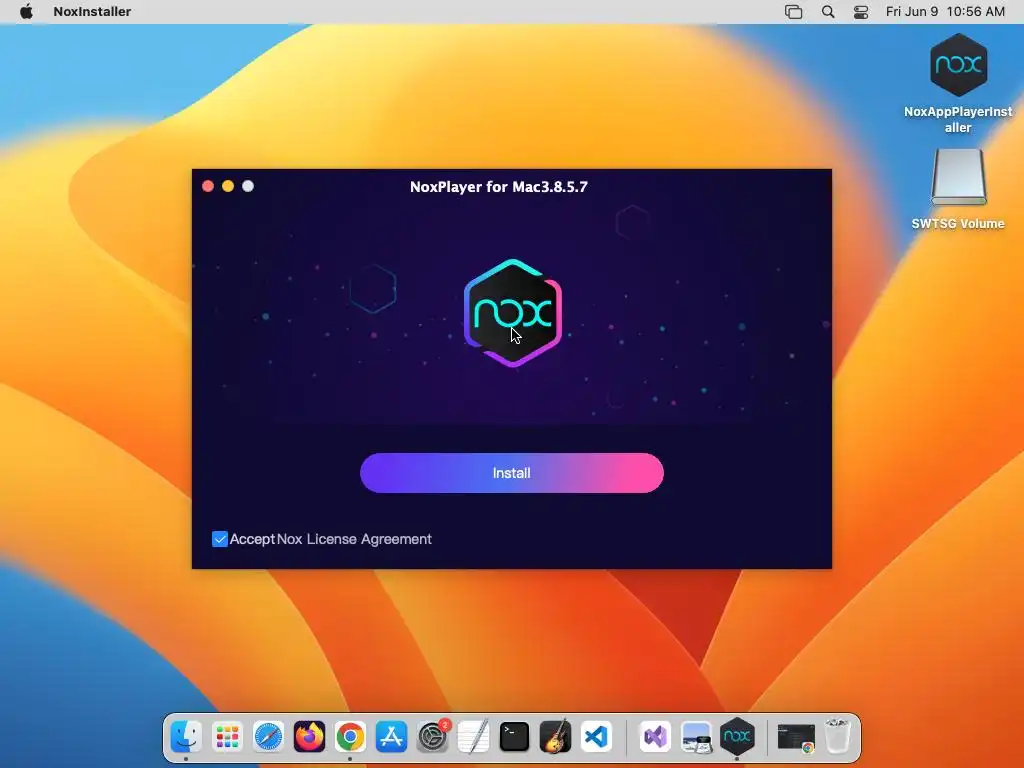Screen dimensions: 1024x768
Task: Open Visual Studio from the Dock
Action: [x=655, y=737]
